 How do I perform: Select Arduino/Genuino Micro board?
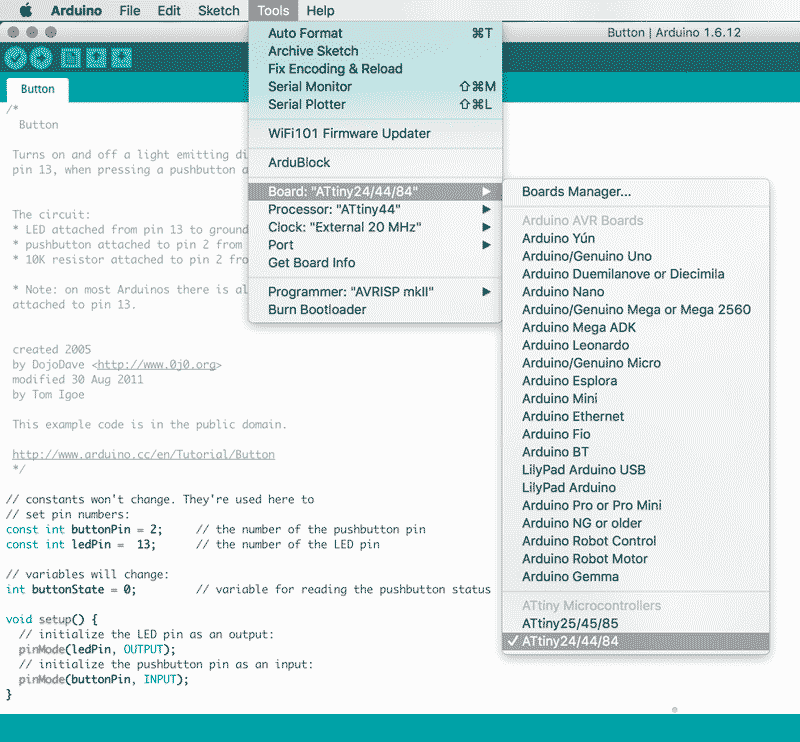coord(636,363)
